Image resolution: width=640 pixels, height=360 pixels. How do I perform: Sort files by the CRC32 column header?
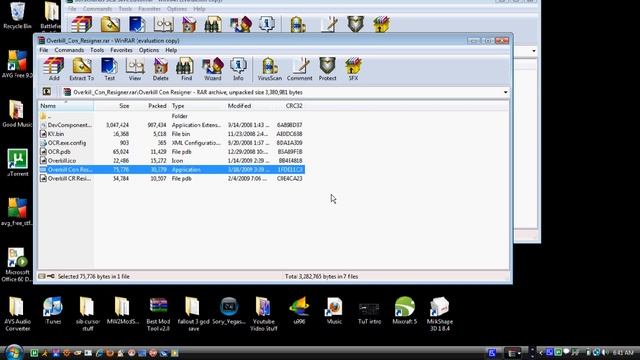289,106
